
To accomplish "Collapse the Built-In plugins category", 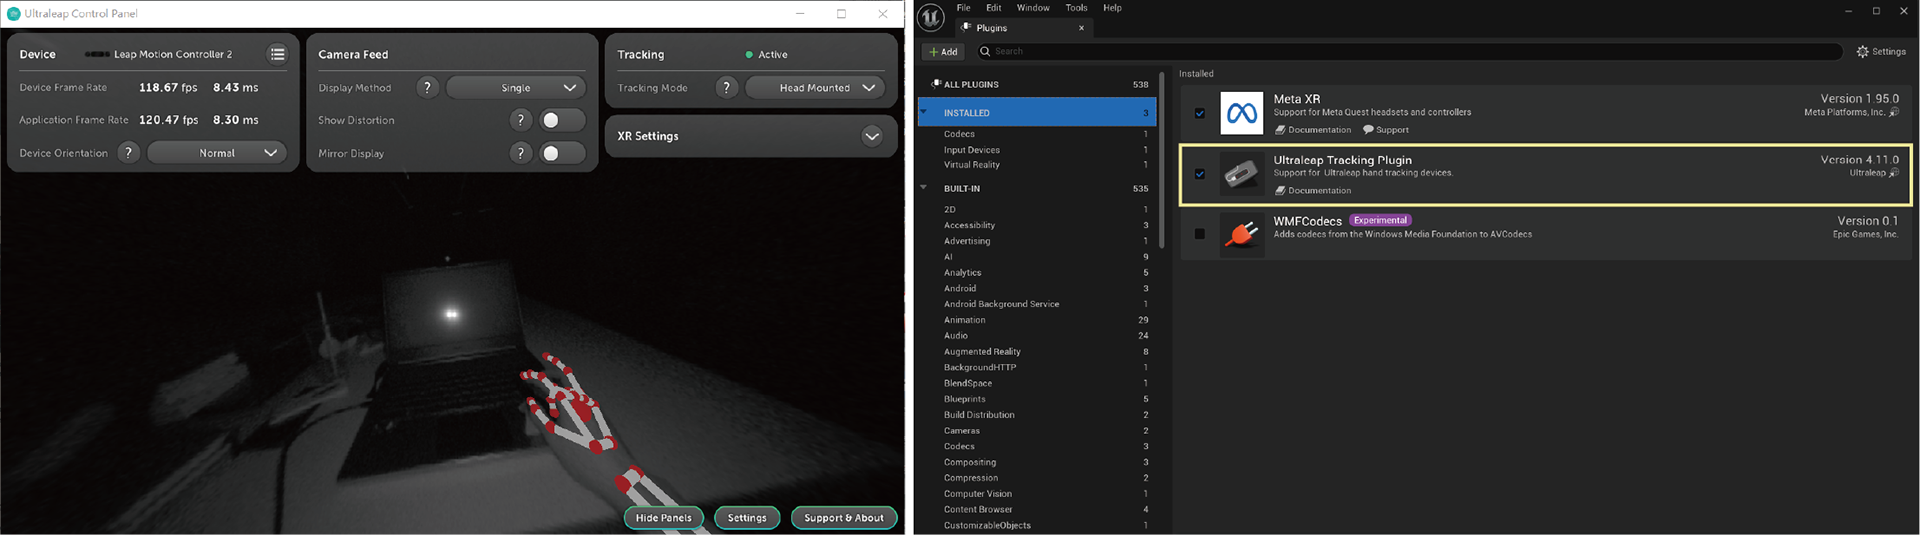I will point(924,188).
